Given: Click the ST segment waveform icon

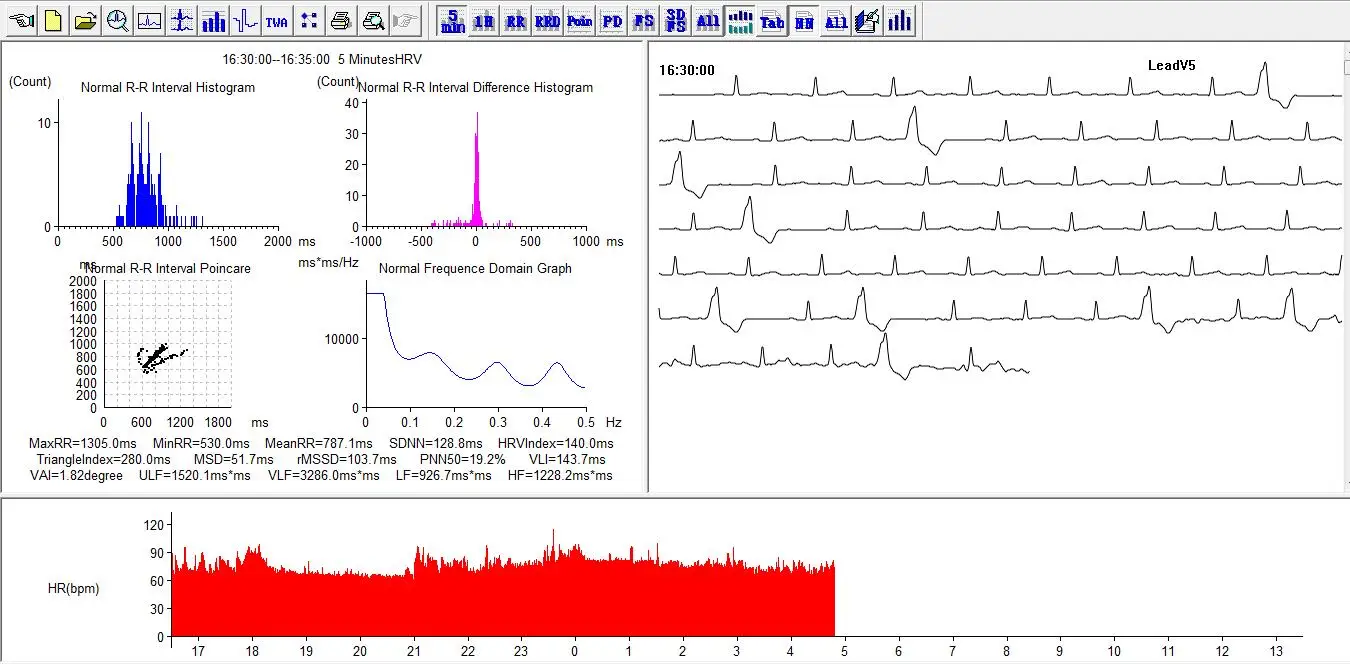Looking at the screenshot, I should tap(246, 20).
